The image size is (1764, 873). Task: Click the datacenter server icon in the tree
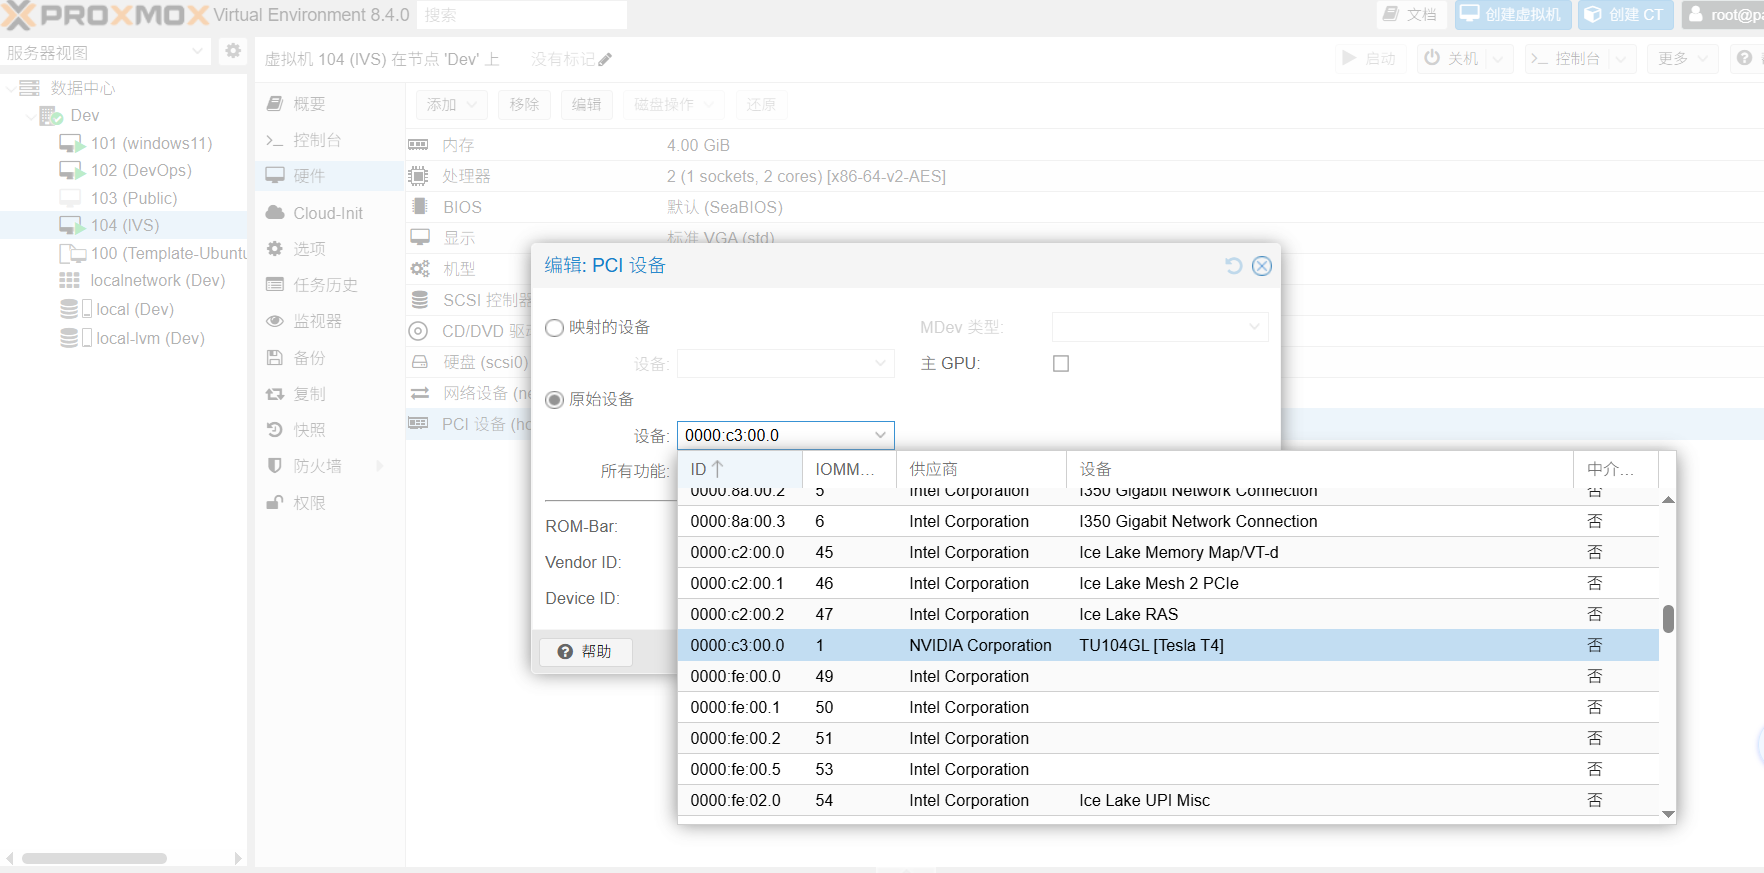(30, 88)
